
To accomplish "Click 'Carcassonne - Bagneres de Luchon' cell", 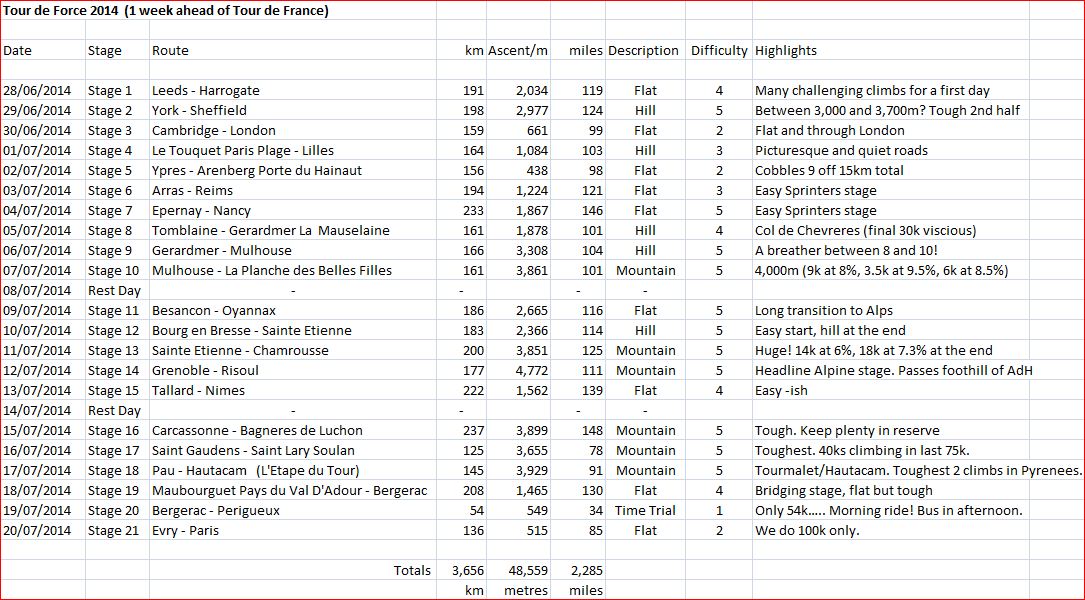I will (257, 431).
